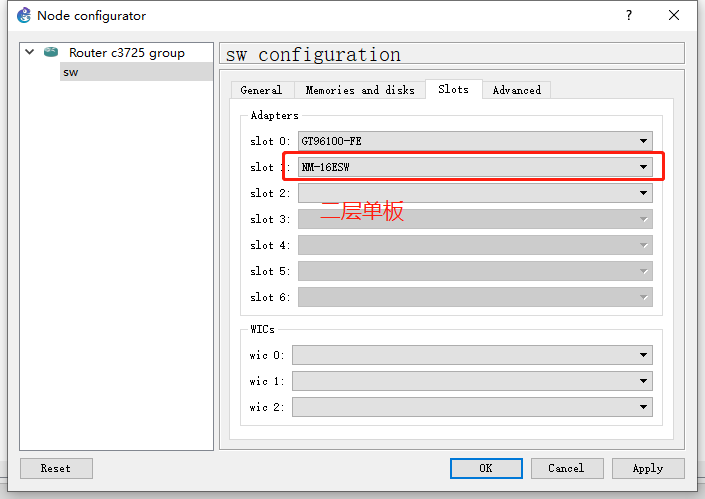Image resolution: width=705 pixels, height=499 pixels.
Task: Open slot 0 GT96100-FE dropdown
Action: pos(475,141)
